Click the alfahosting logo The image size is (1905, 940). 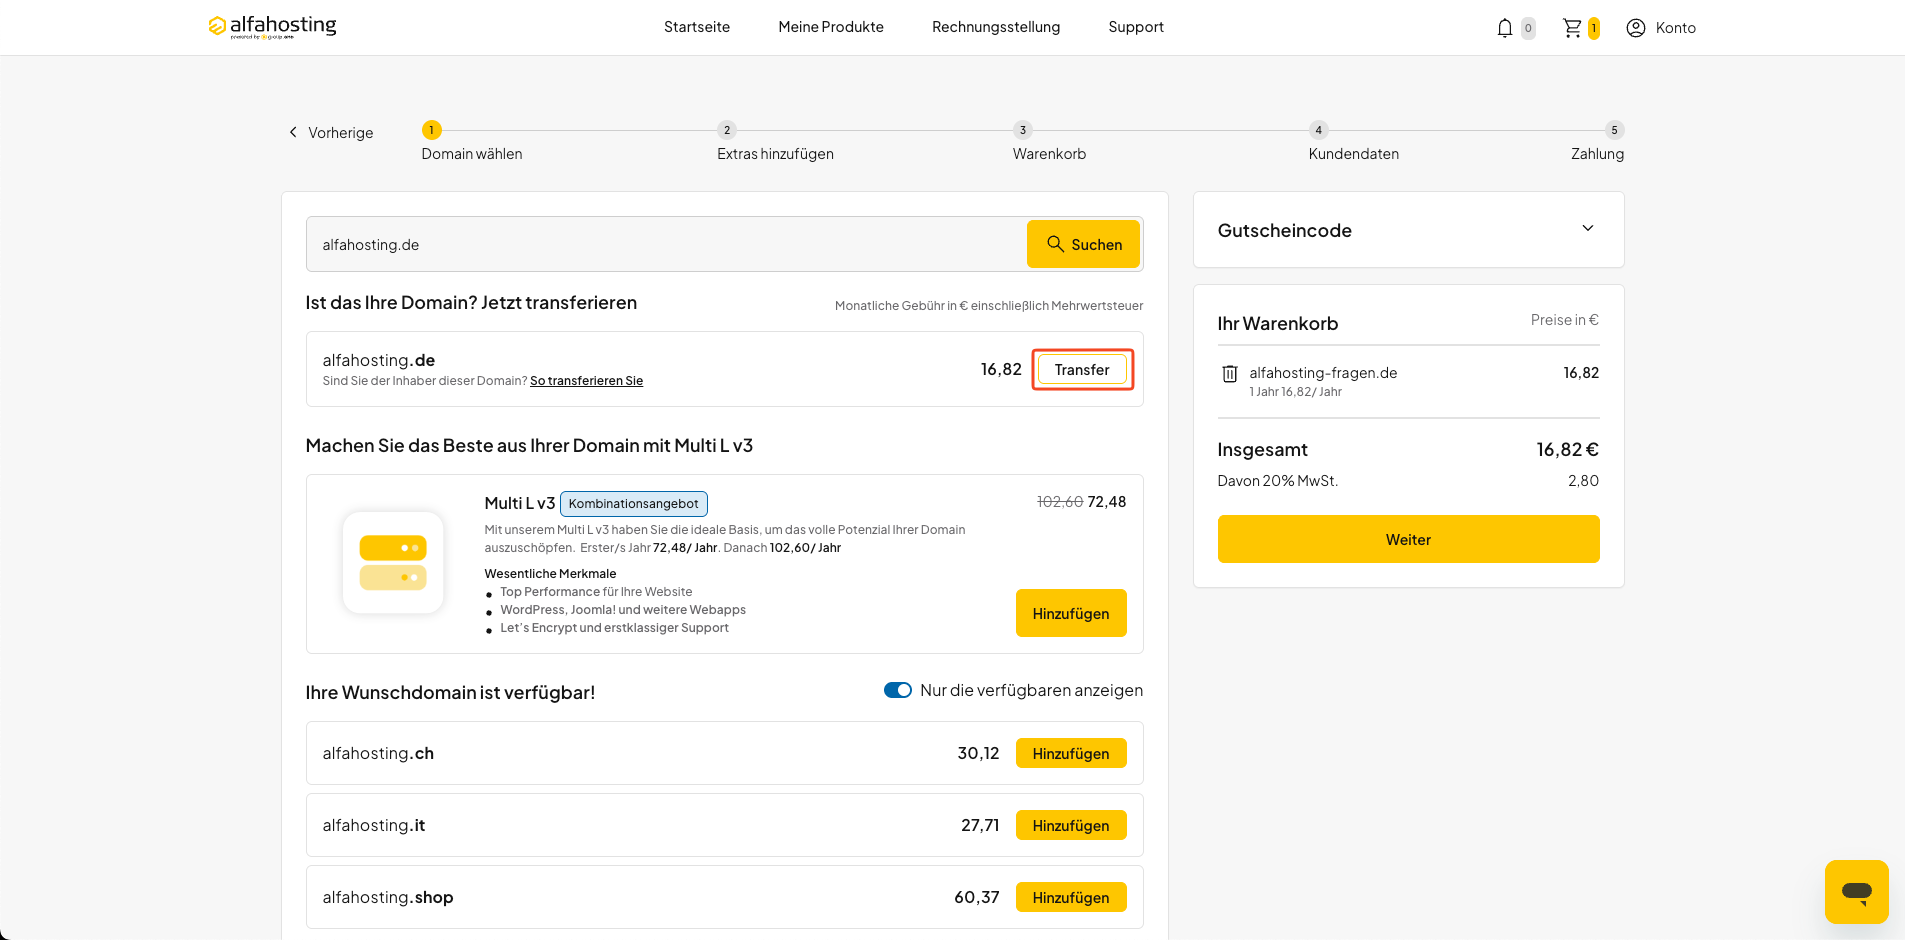[272, 27]
